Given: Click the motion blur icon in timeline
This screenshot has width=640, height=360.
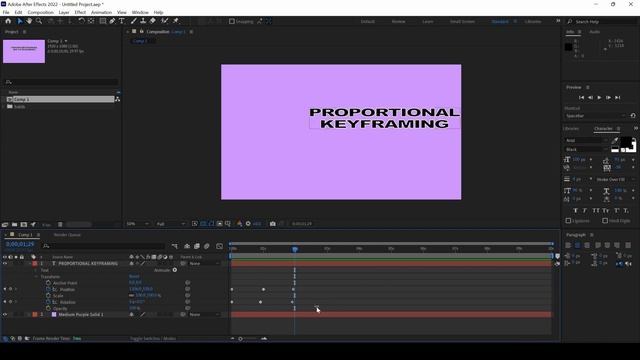Looking at the screenshot, I should [207, 246].
